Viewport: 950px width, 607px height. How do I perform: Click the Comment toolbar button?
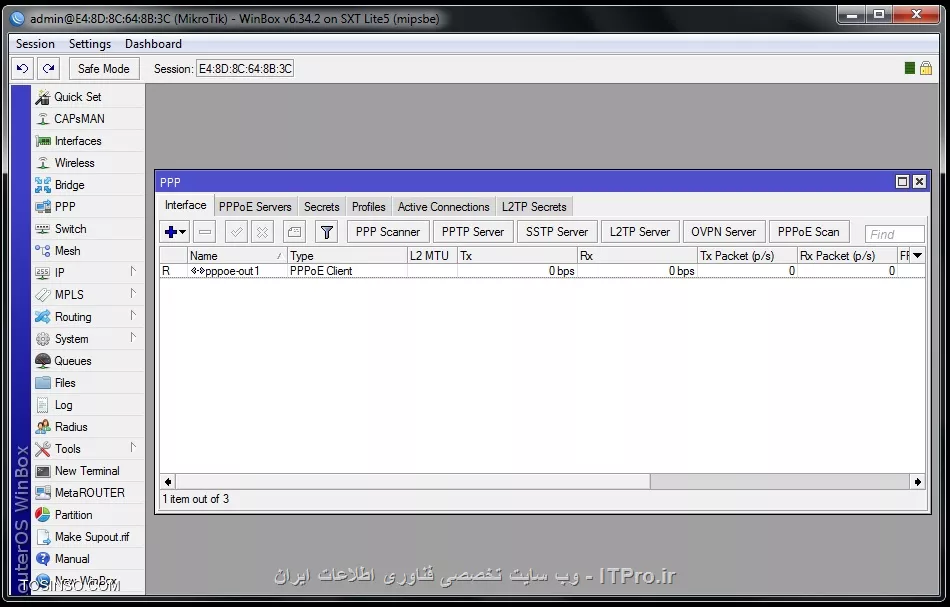[x=294, y=231]
